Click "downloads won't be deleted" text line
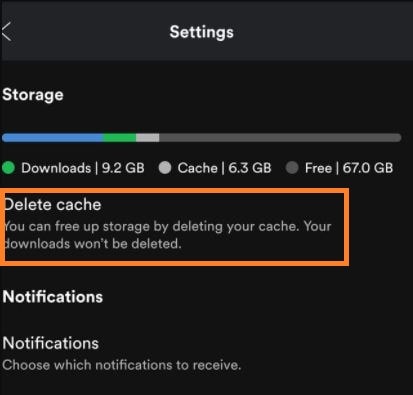 coord(93,244)
